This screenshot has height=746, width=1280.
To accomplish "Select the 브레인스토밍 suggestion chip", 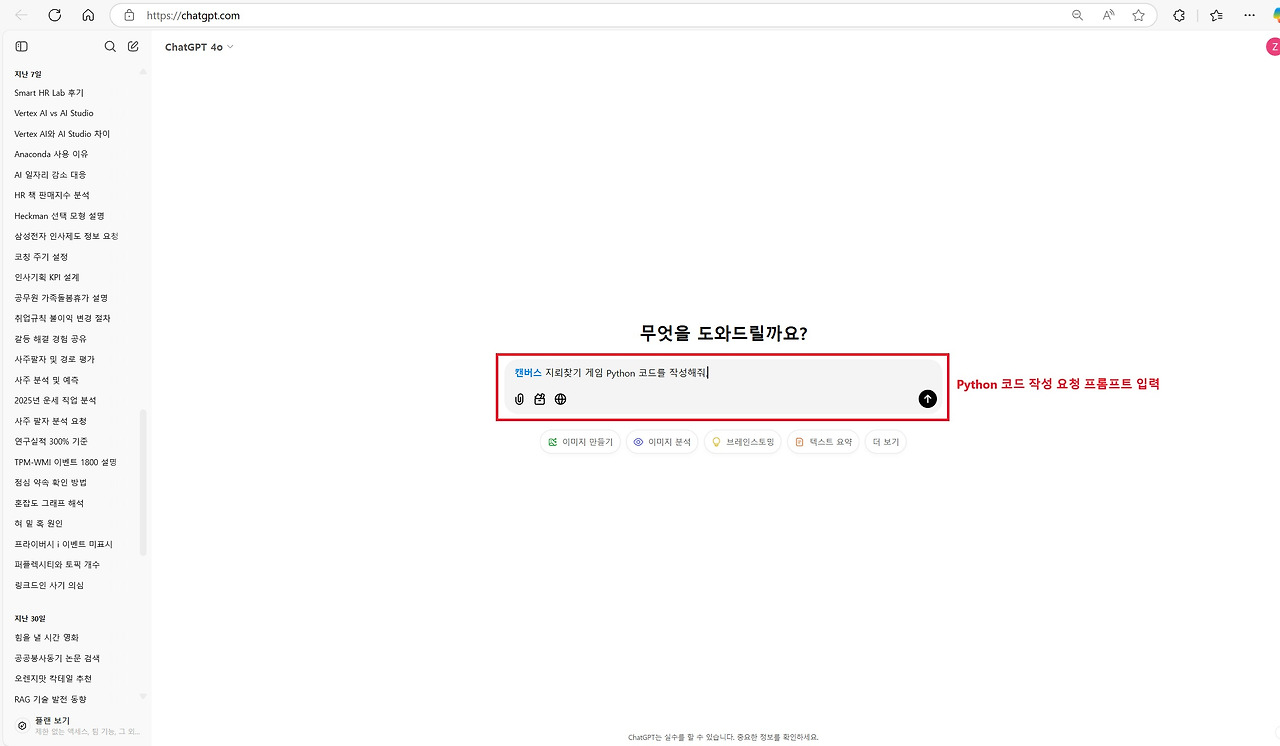I will [743, 442].
